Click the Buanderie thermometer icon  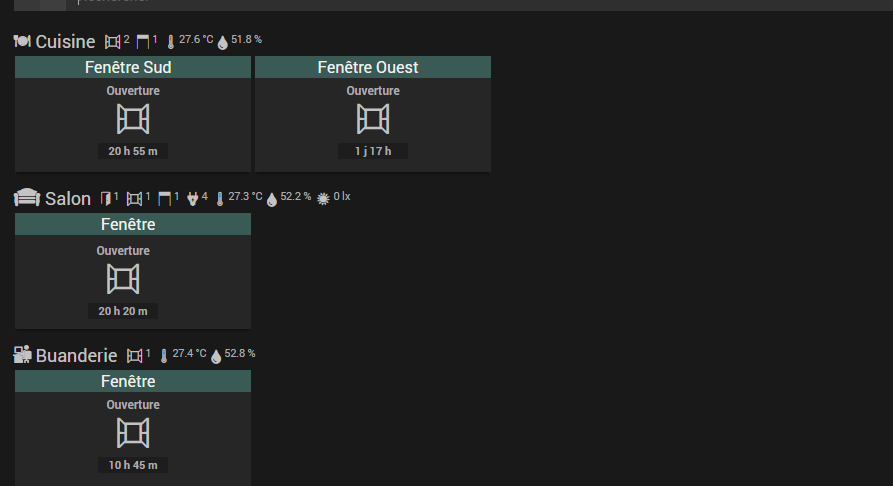(164, 356)
